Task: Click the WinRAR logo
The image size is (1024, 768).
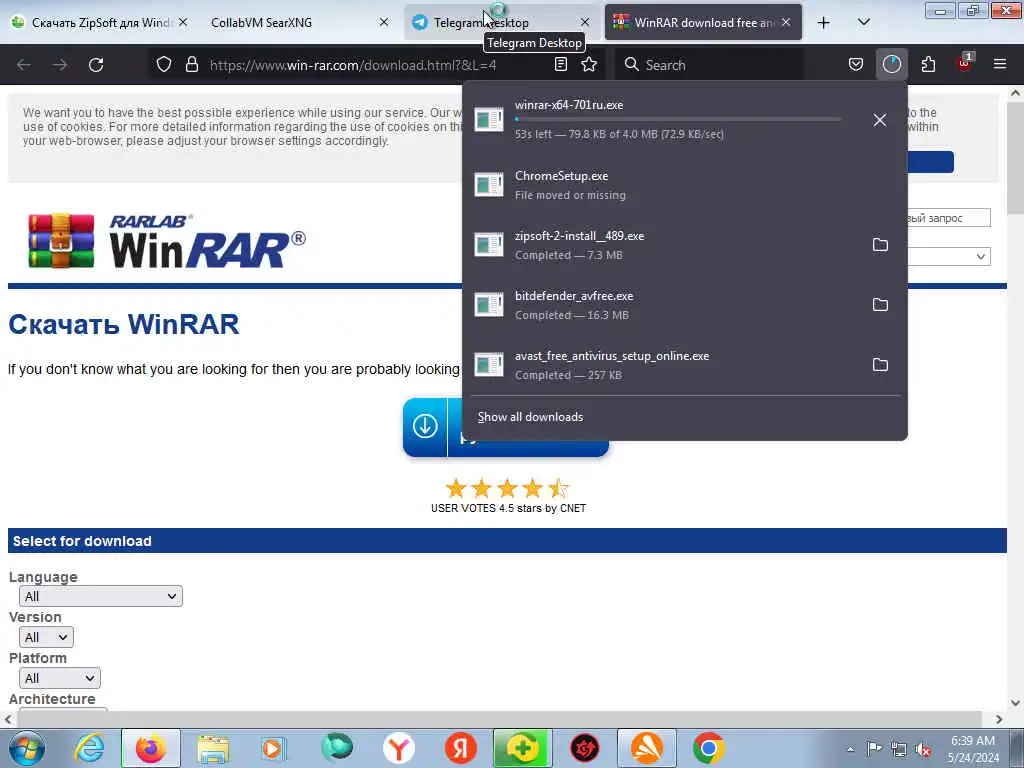Action: pos(167,241)
